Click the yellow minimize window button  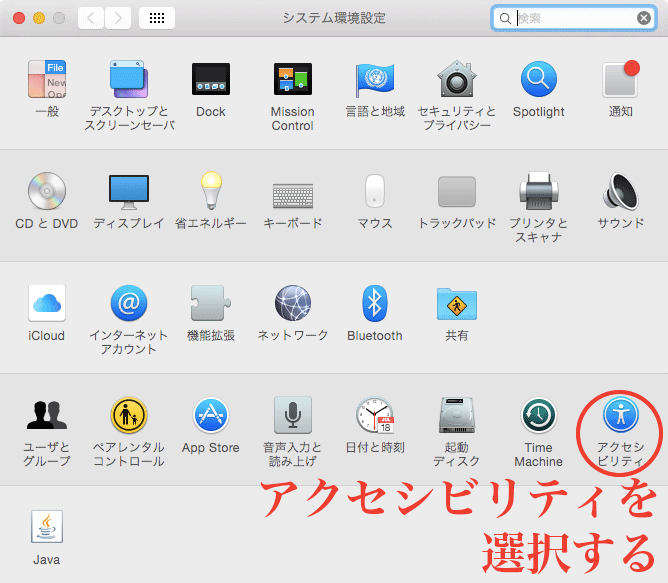39,18
